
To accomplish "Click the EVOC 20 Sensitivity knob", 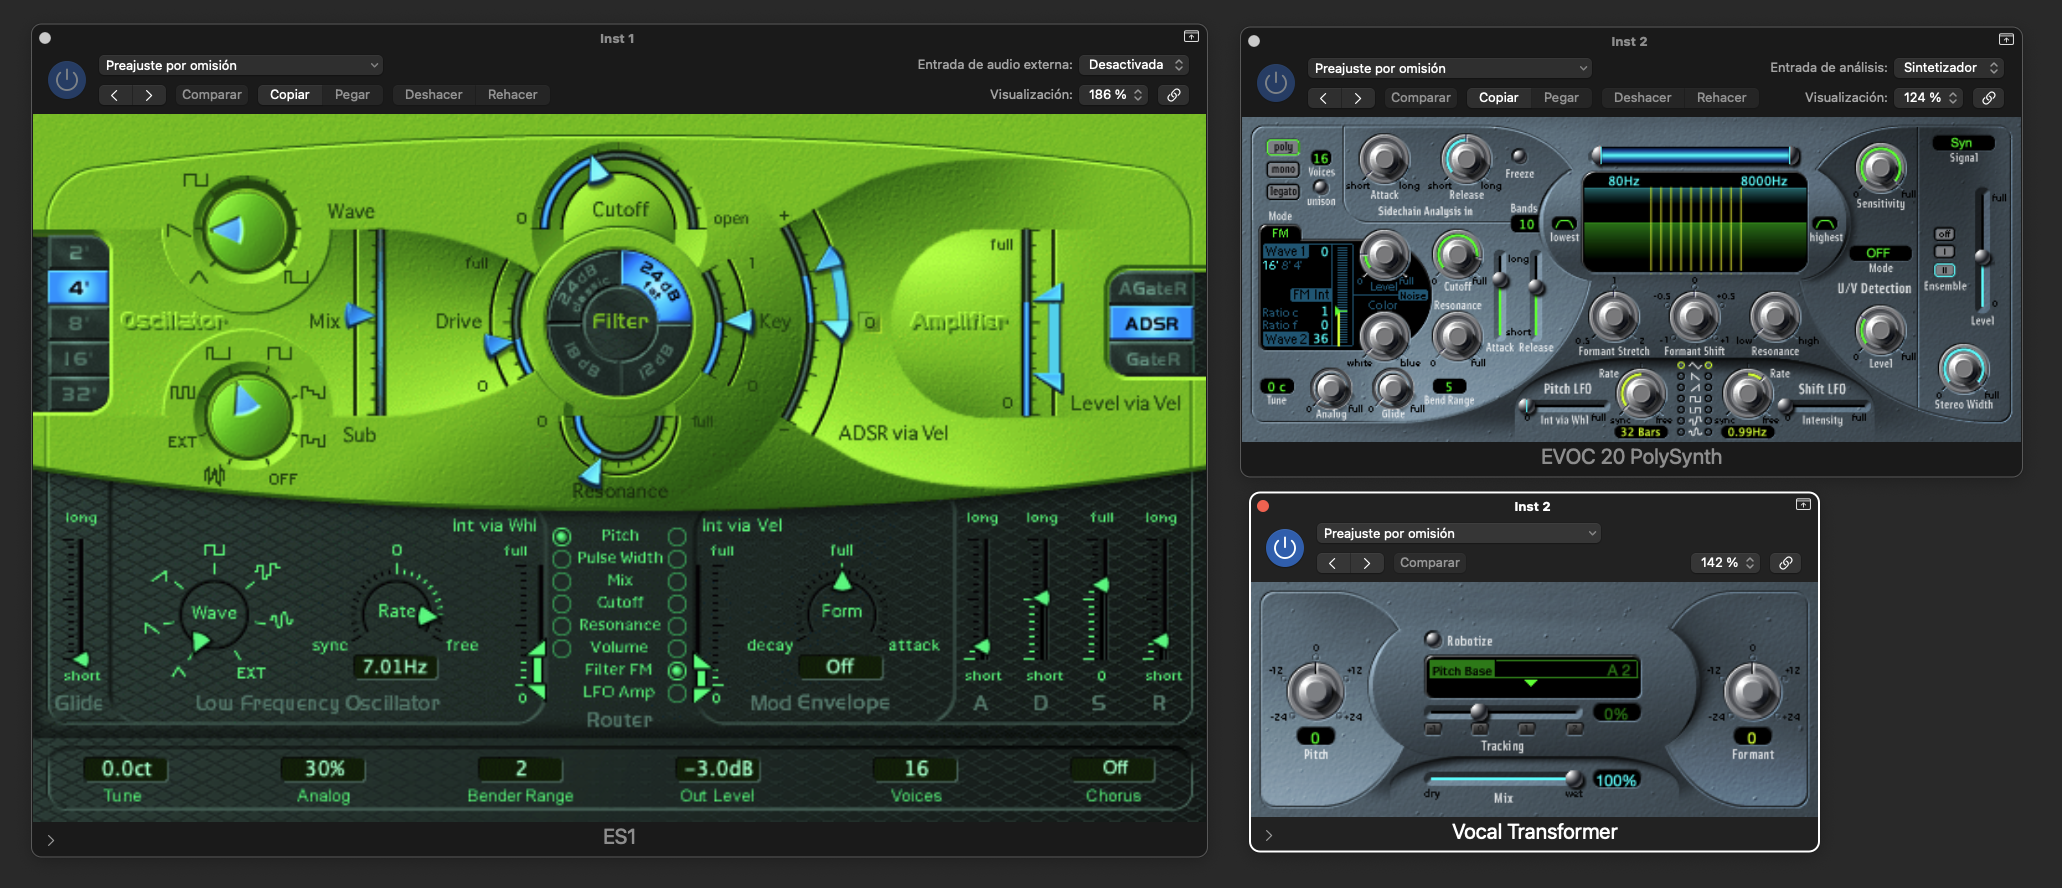I will coord(1880,168).
